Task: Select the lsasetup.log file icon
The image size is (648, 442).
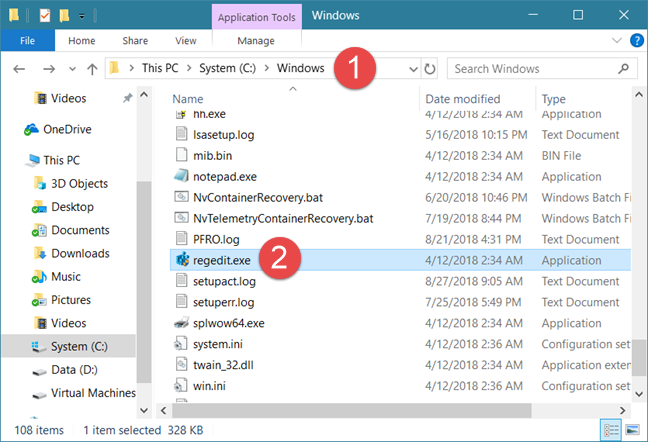Action: (181, 134)
